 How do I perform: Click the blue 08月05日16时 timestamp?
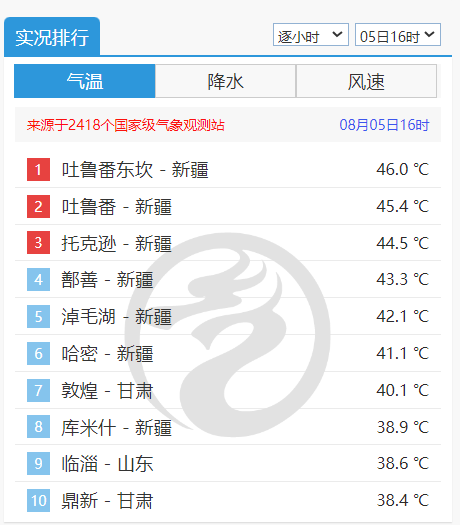(384, 125)
